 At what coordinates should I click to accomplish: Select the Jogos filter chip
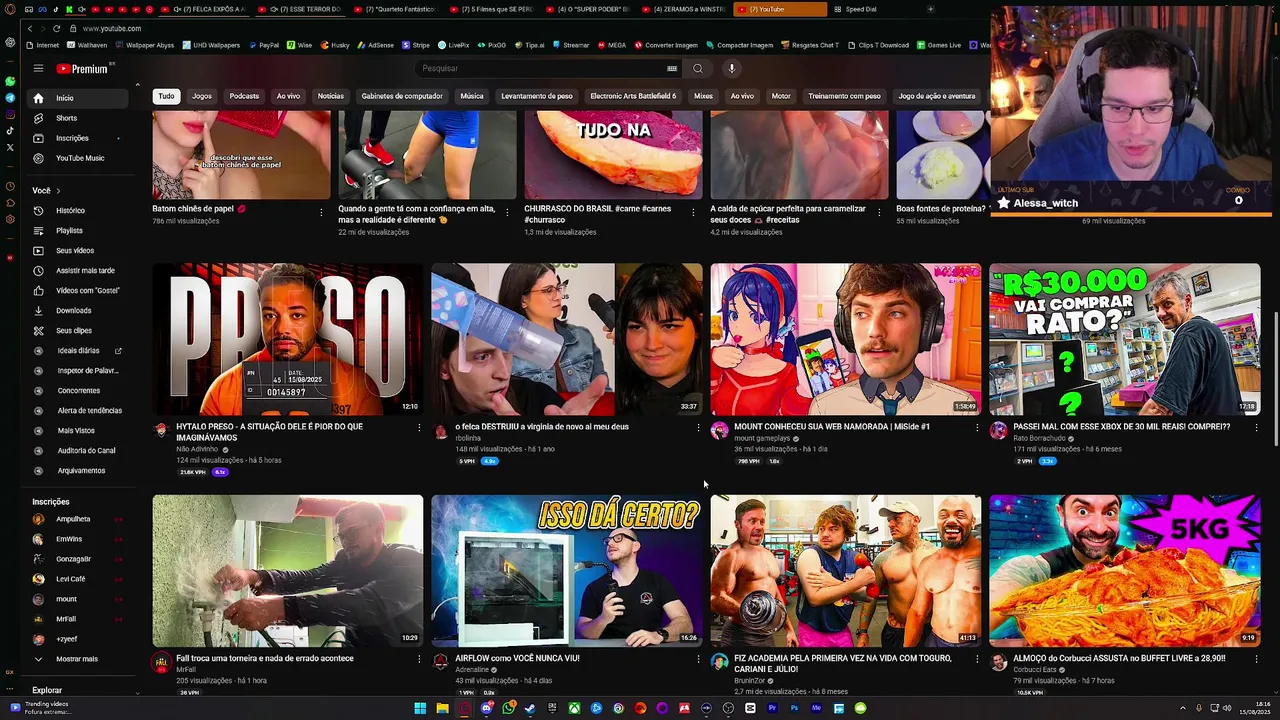pyautogui.click(x=202, y=96)
